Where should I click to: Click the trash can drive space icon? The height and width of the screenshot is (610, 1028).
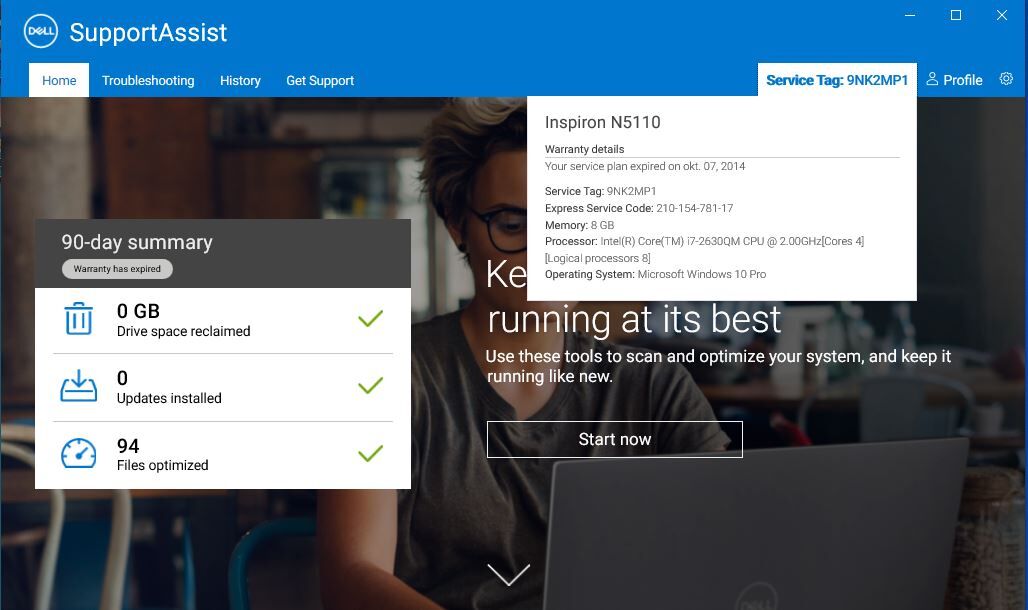tap(79, 319)
